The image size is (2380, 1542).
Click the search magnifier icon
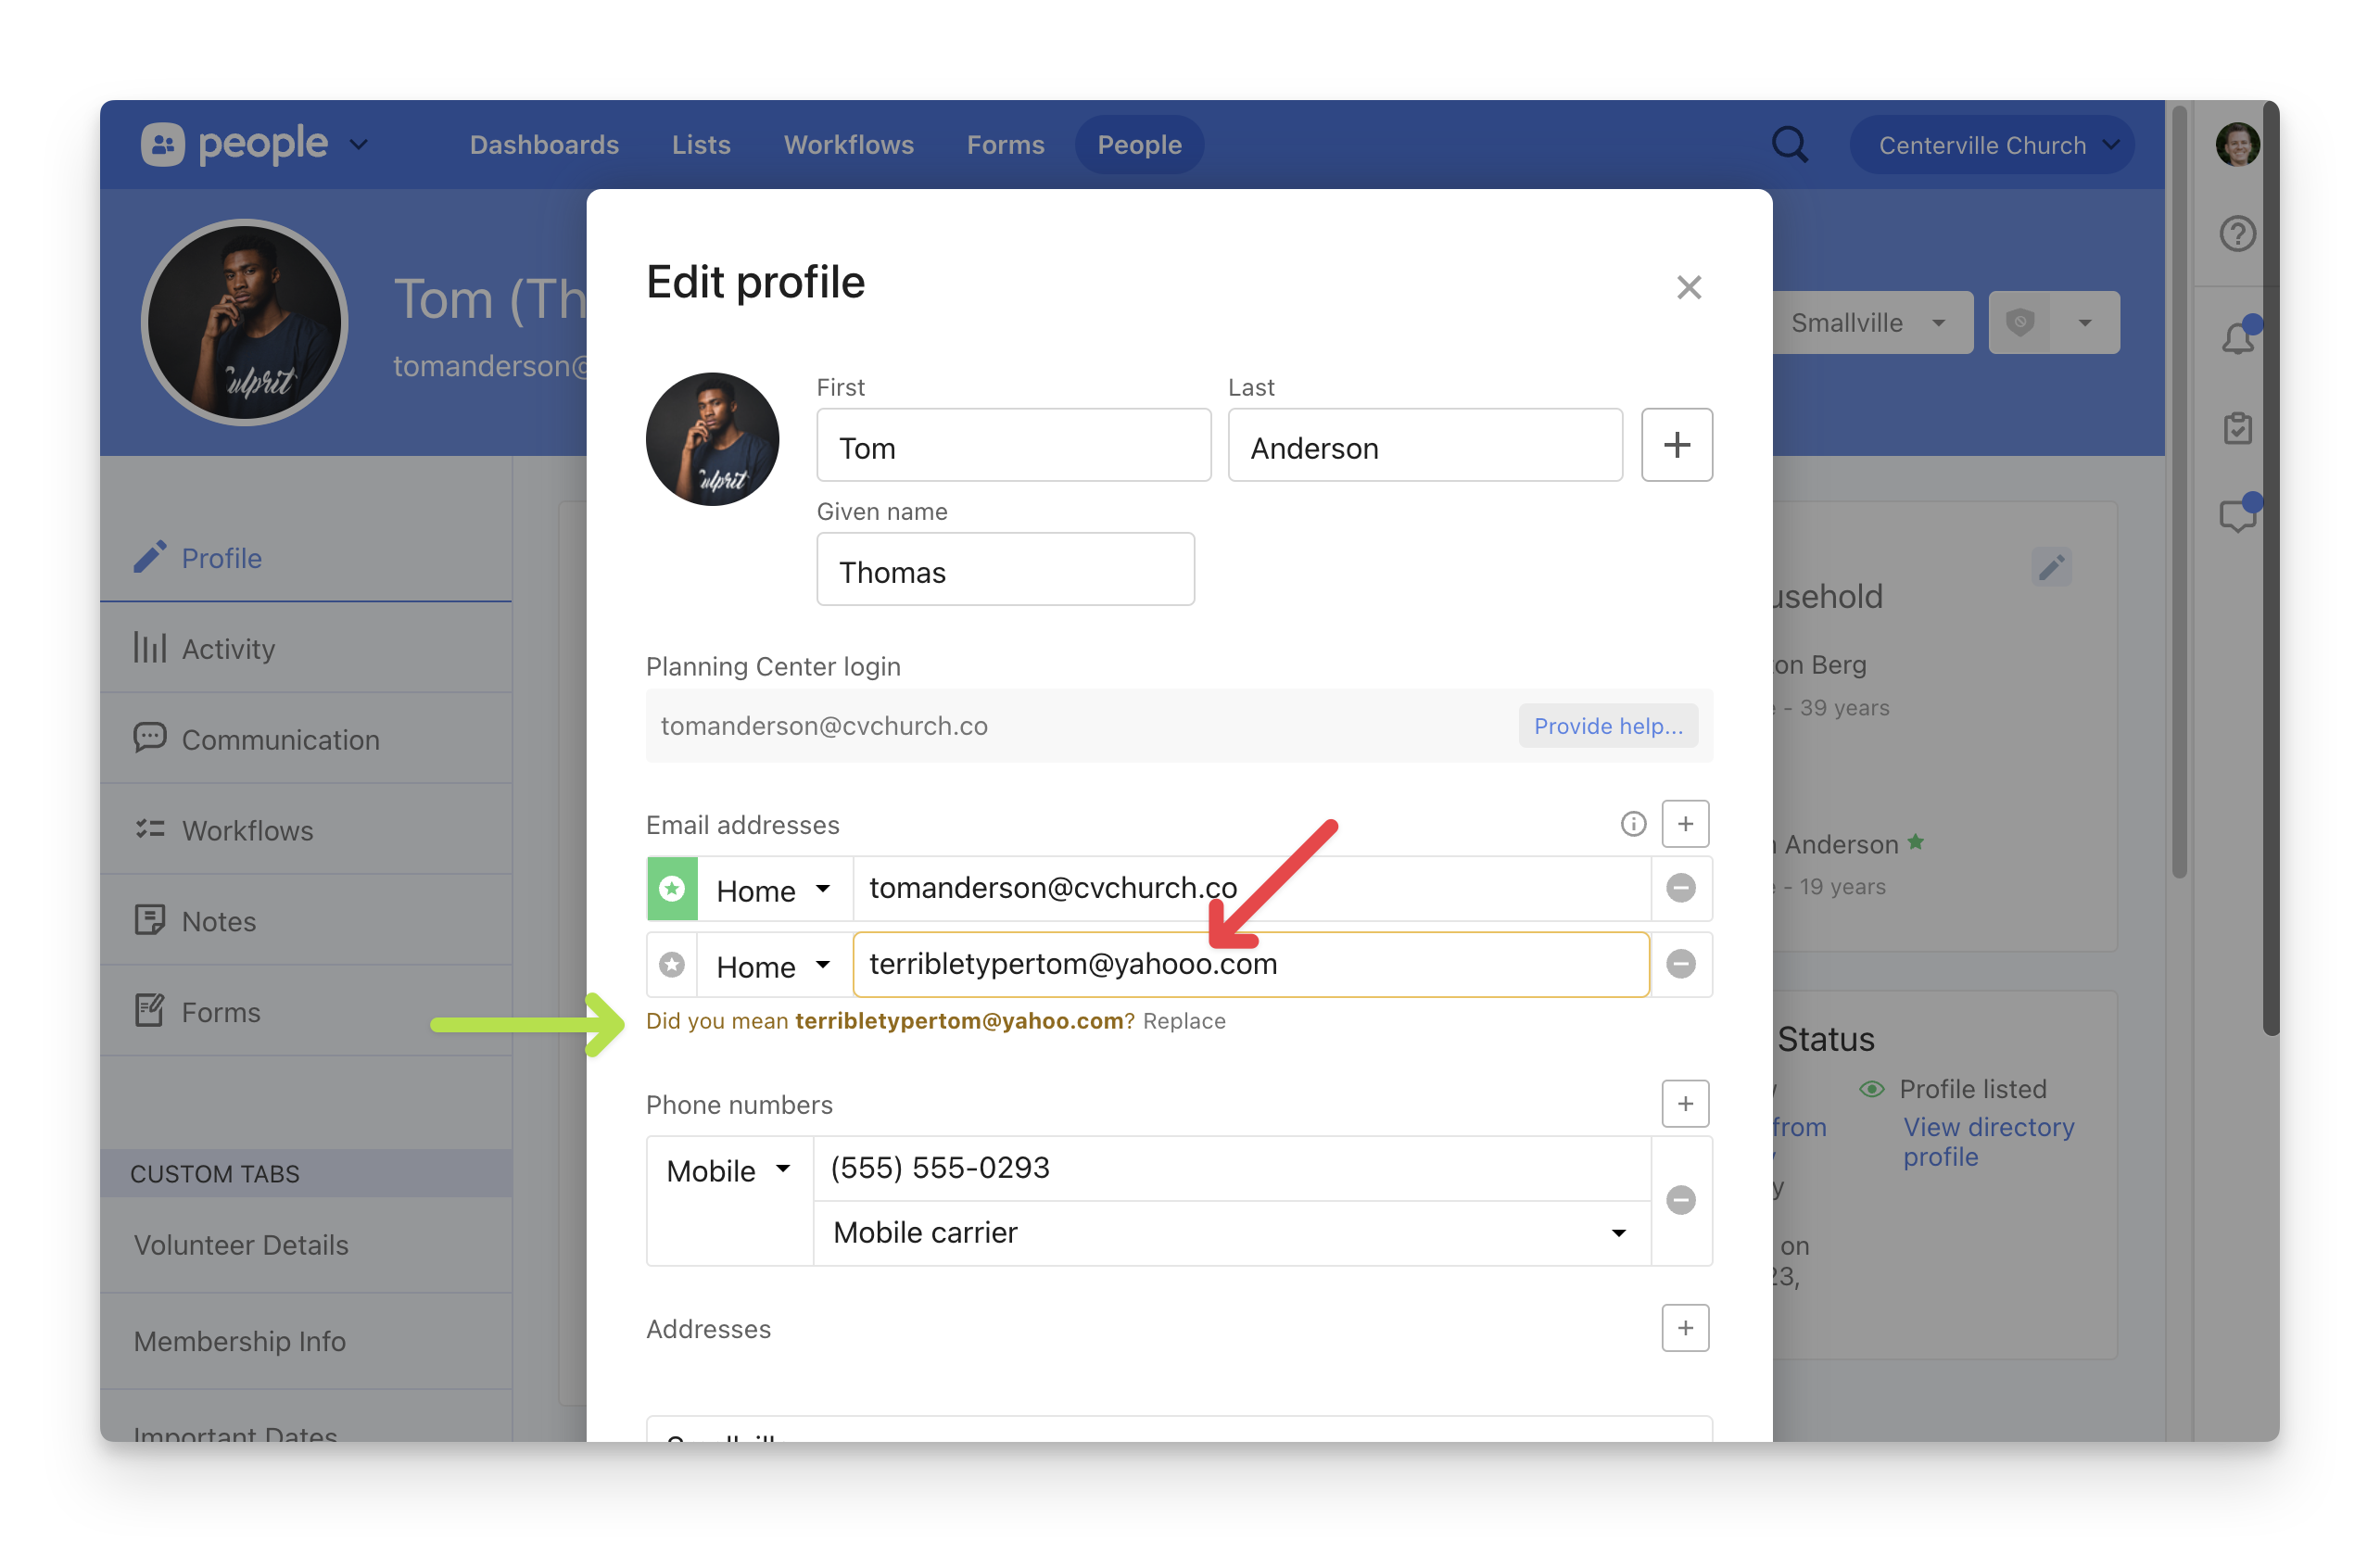1789,145
